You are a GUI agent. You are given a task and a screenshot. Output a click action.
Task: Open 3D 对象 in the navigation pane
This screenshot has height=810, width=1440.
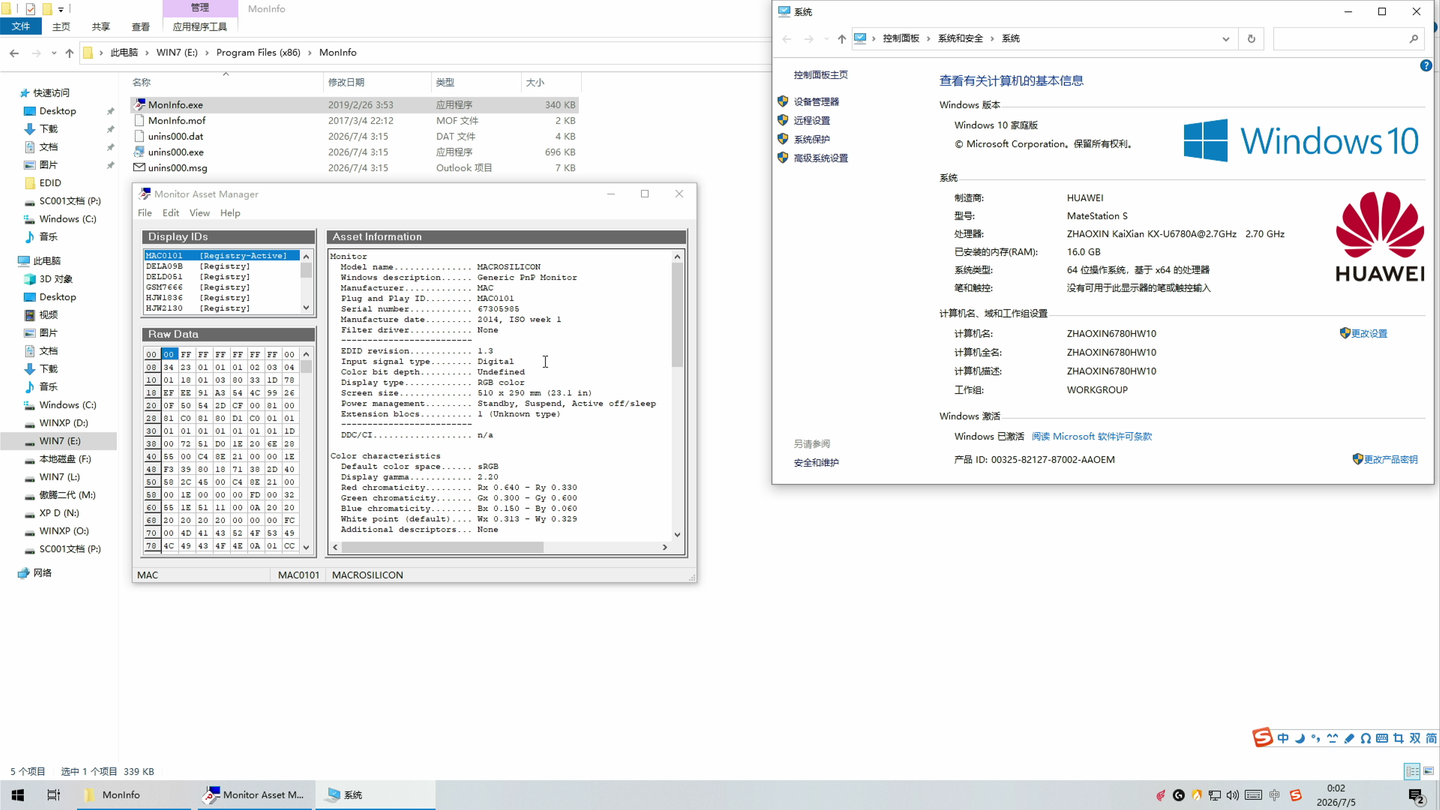56,279
